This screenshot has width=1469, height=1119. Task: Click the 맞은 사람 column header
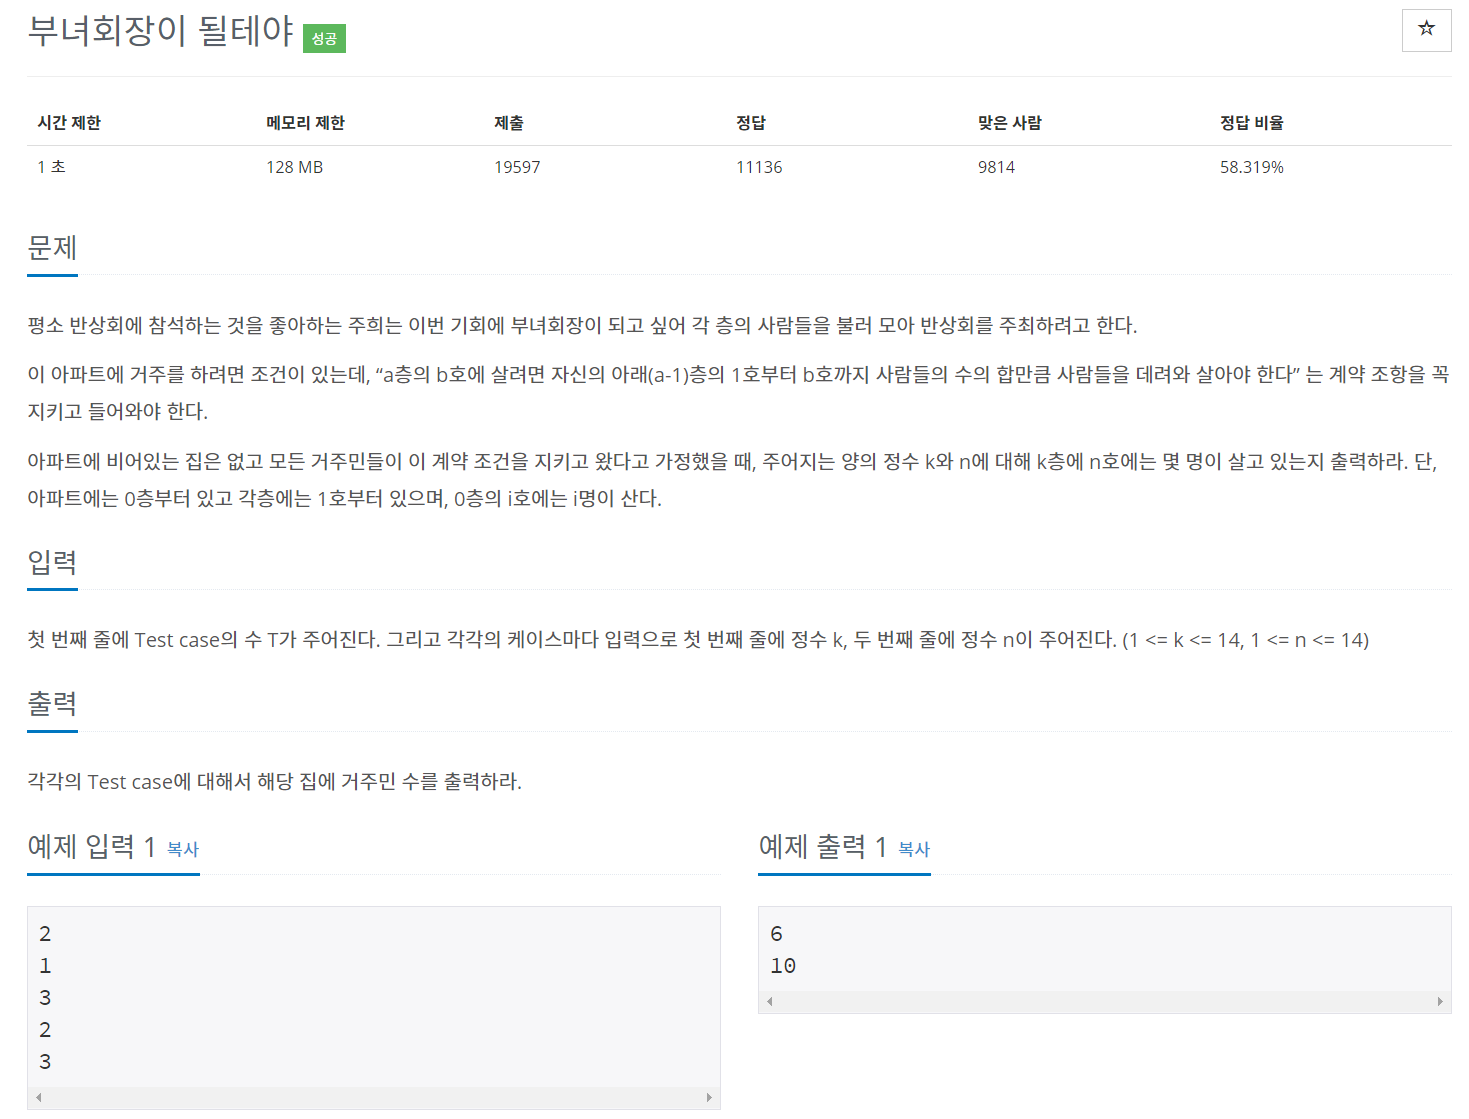coord(1010,122)
